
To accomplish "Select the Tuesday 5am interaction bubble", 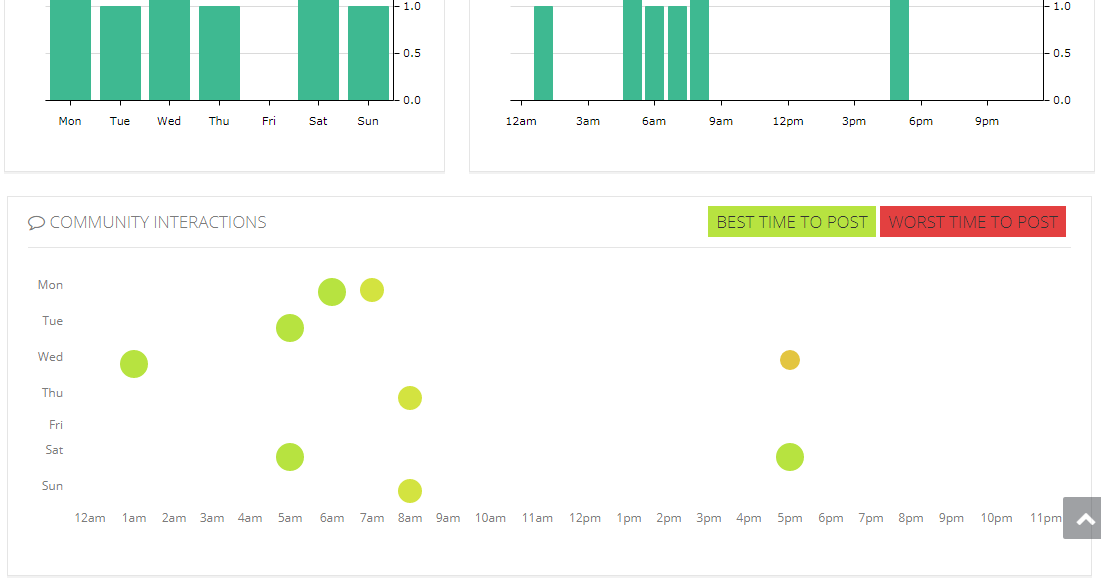I will coord(290,328).
